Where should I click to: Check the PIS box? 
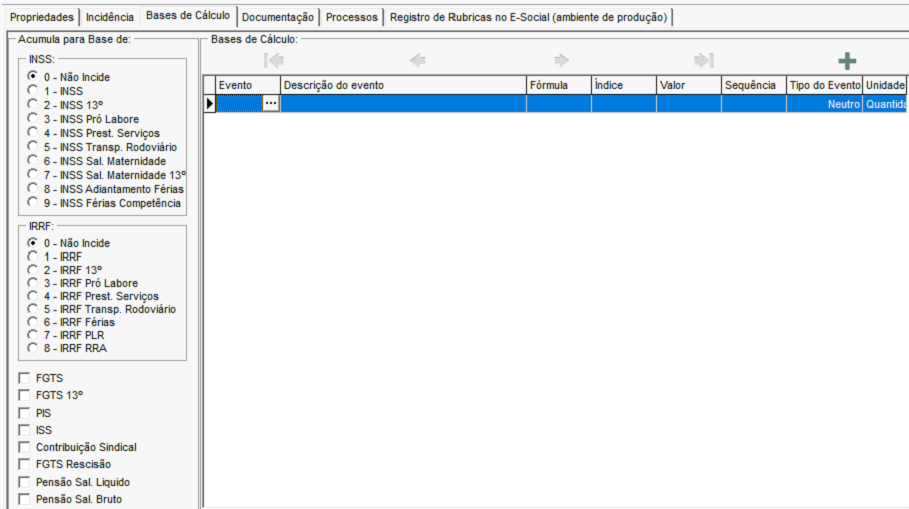click(x=24, y=413)
